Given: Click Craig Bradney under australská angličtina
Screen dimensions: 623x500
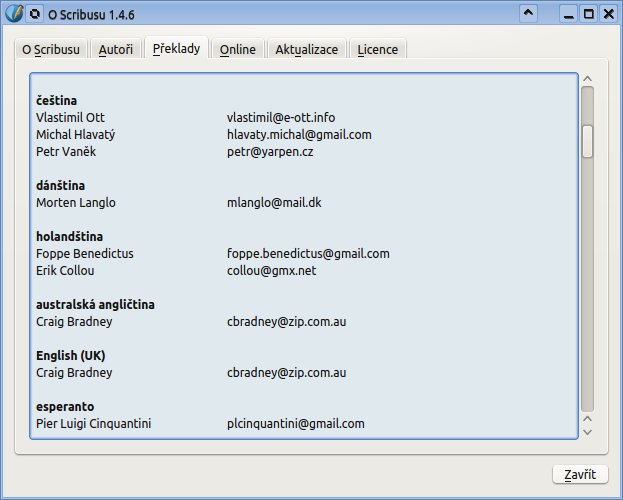Looking at the screenshot, I should tap(74, 322).
